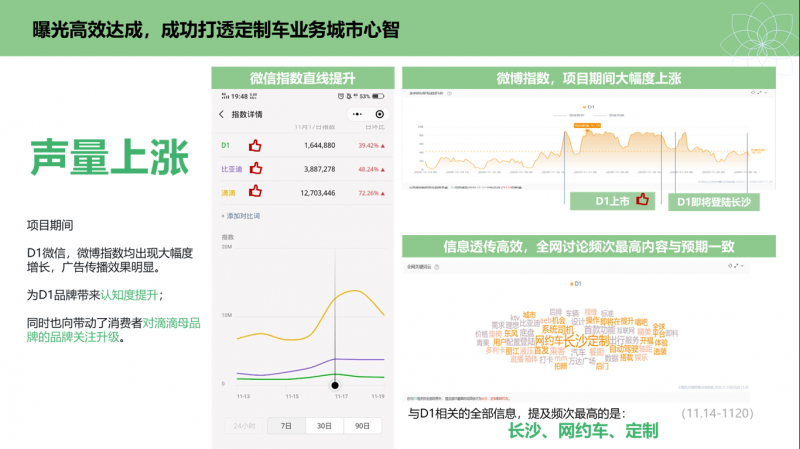Click the red up-arrow beside 72.26%

pyautogui.click(x=383, y=193)
